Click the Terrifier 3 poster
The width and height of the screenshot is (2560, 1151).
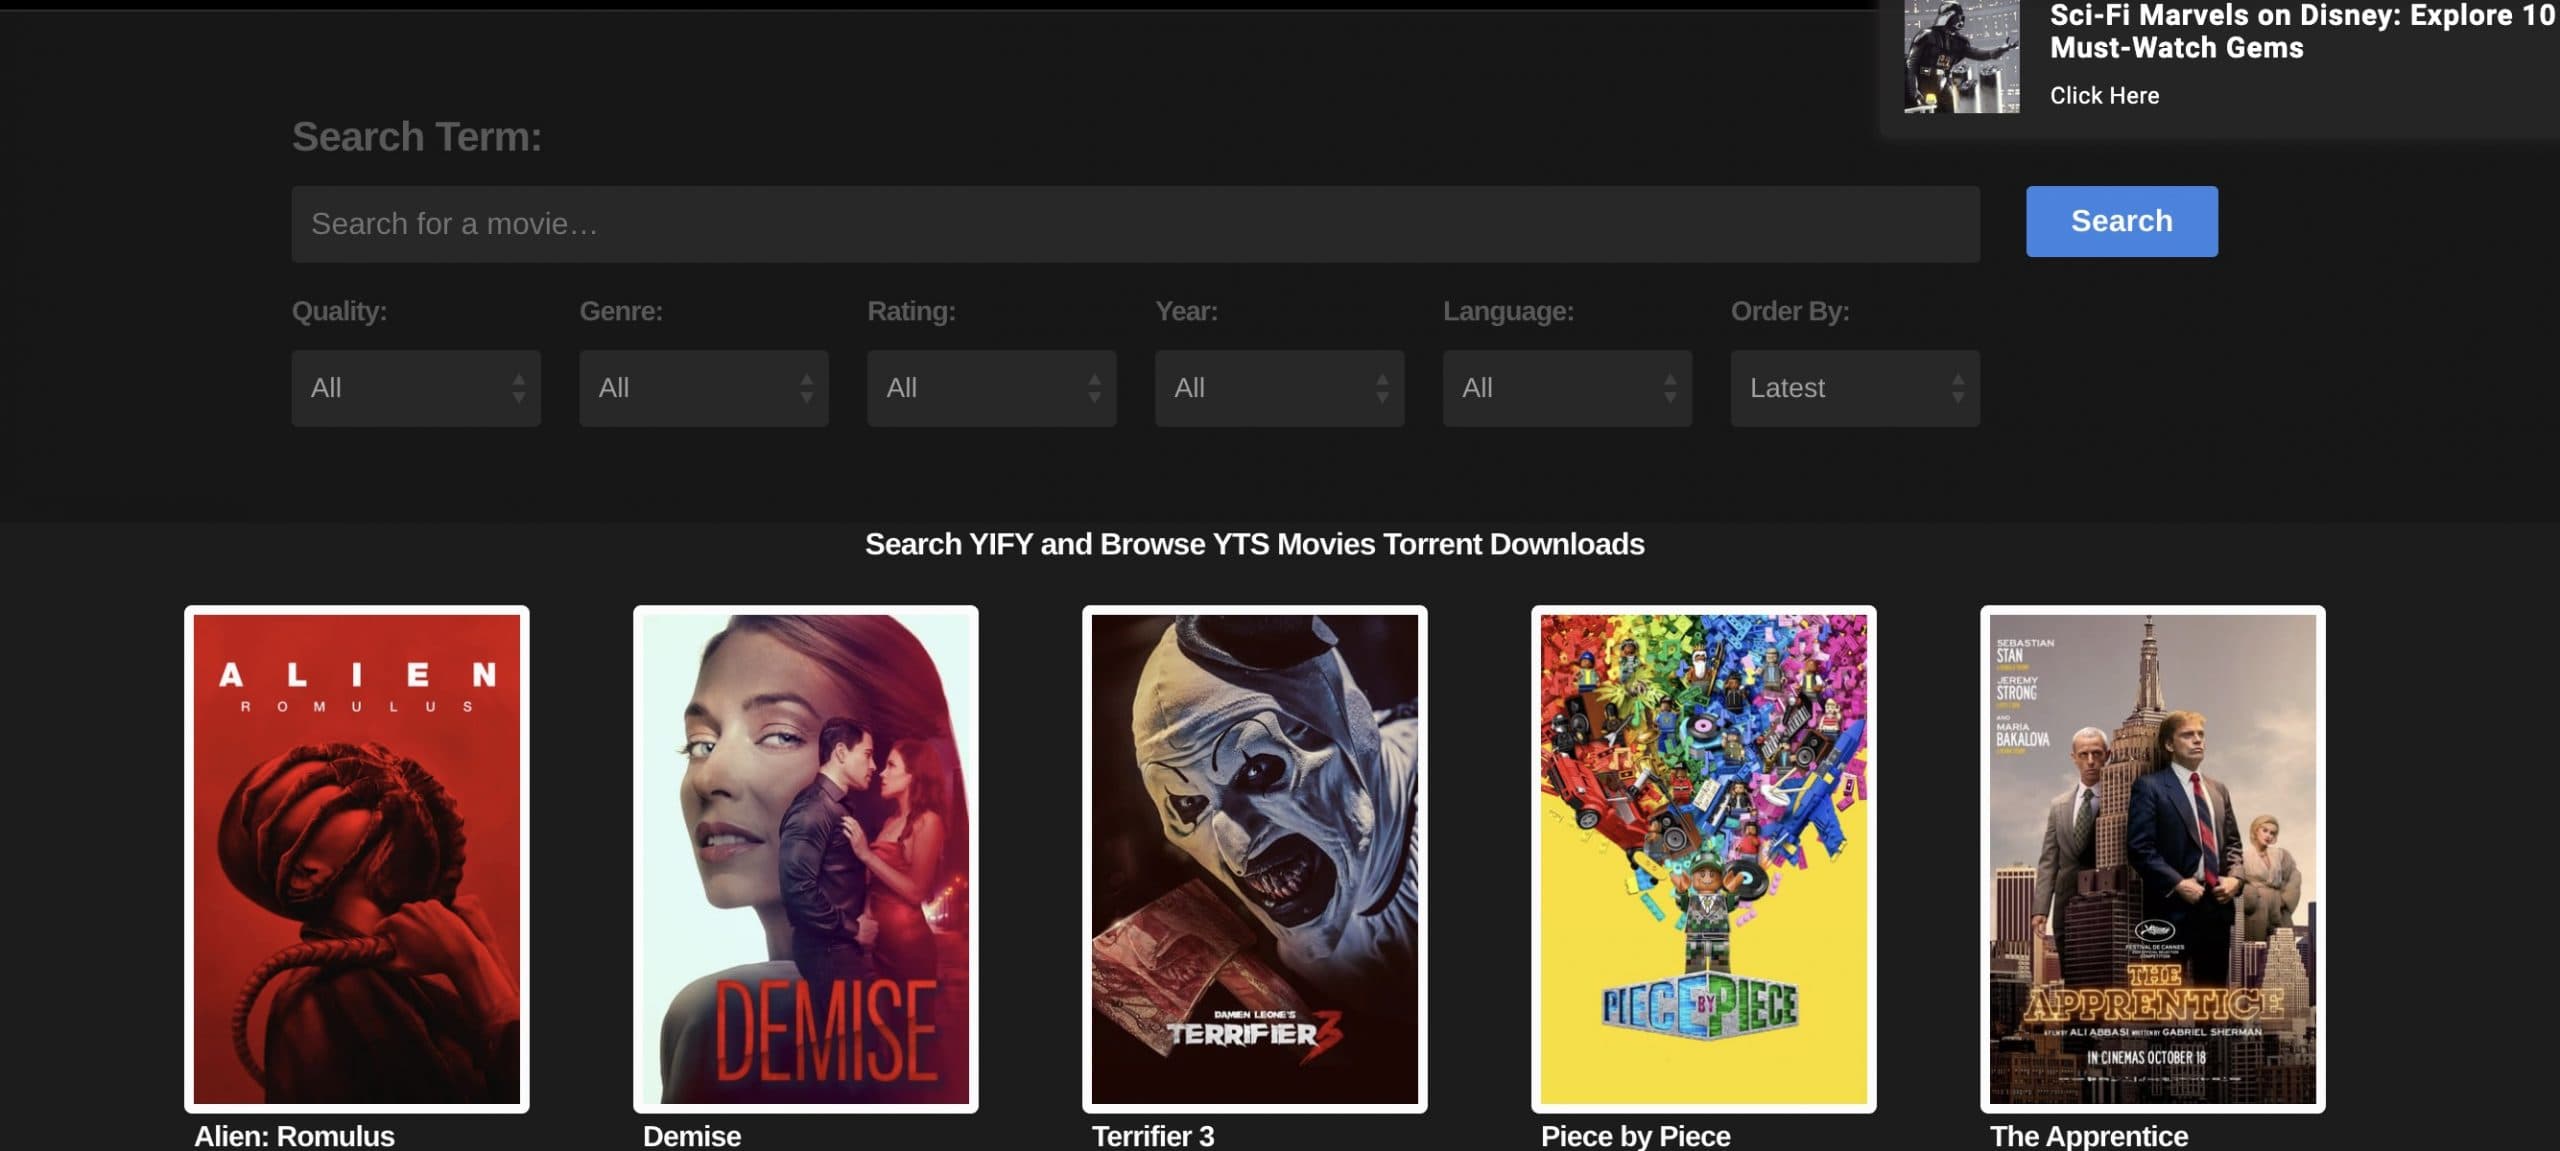[x=1254, y=858]
